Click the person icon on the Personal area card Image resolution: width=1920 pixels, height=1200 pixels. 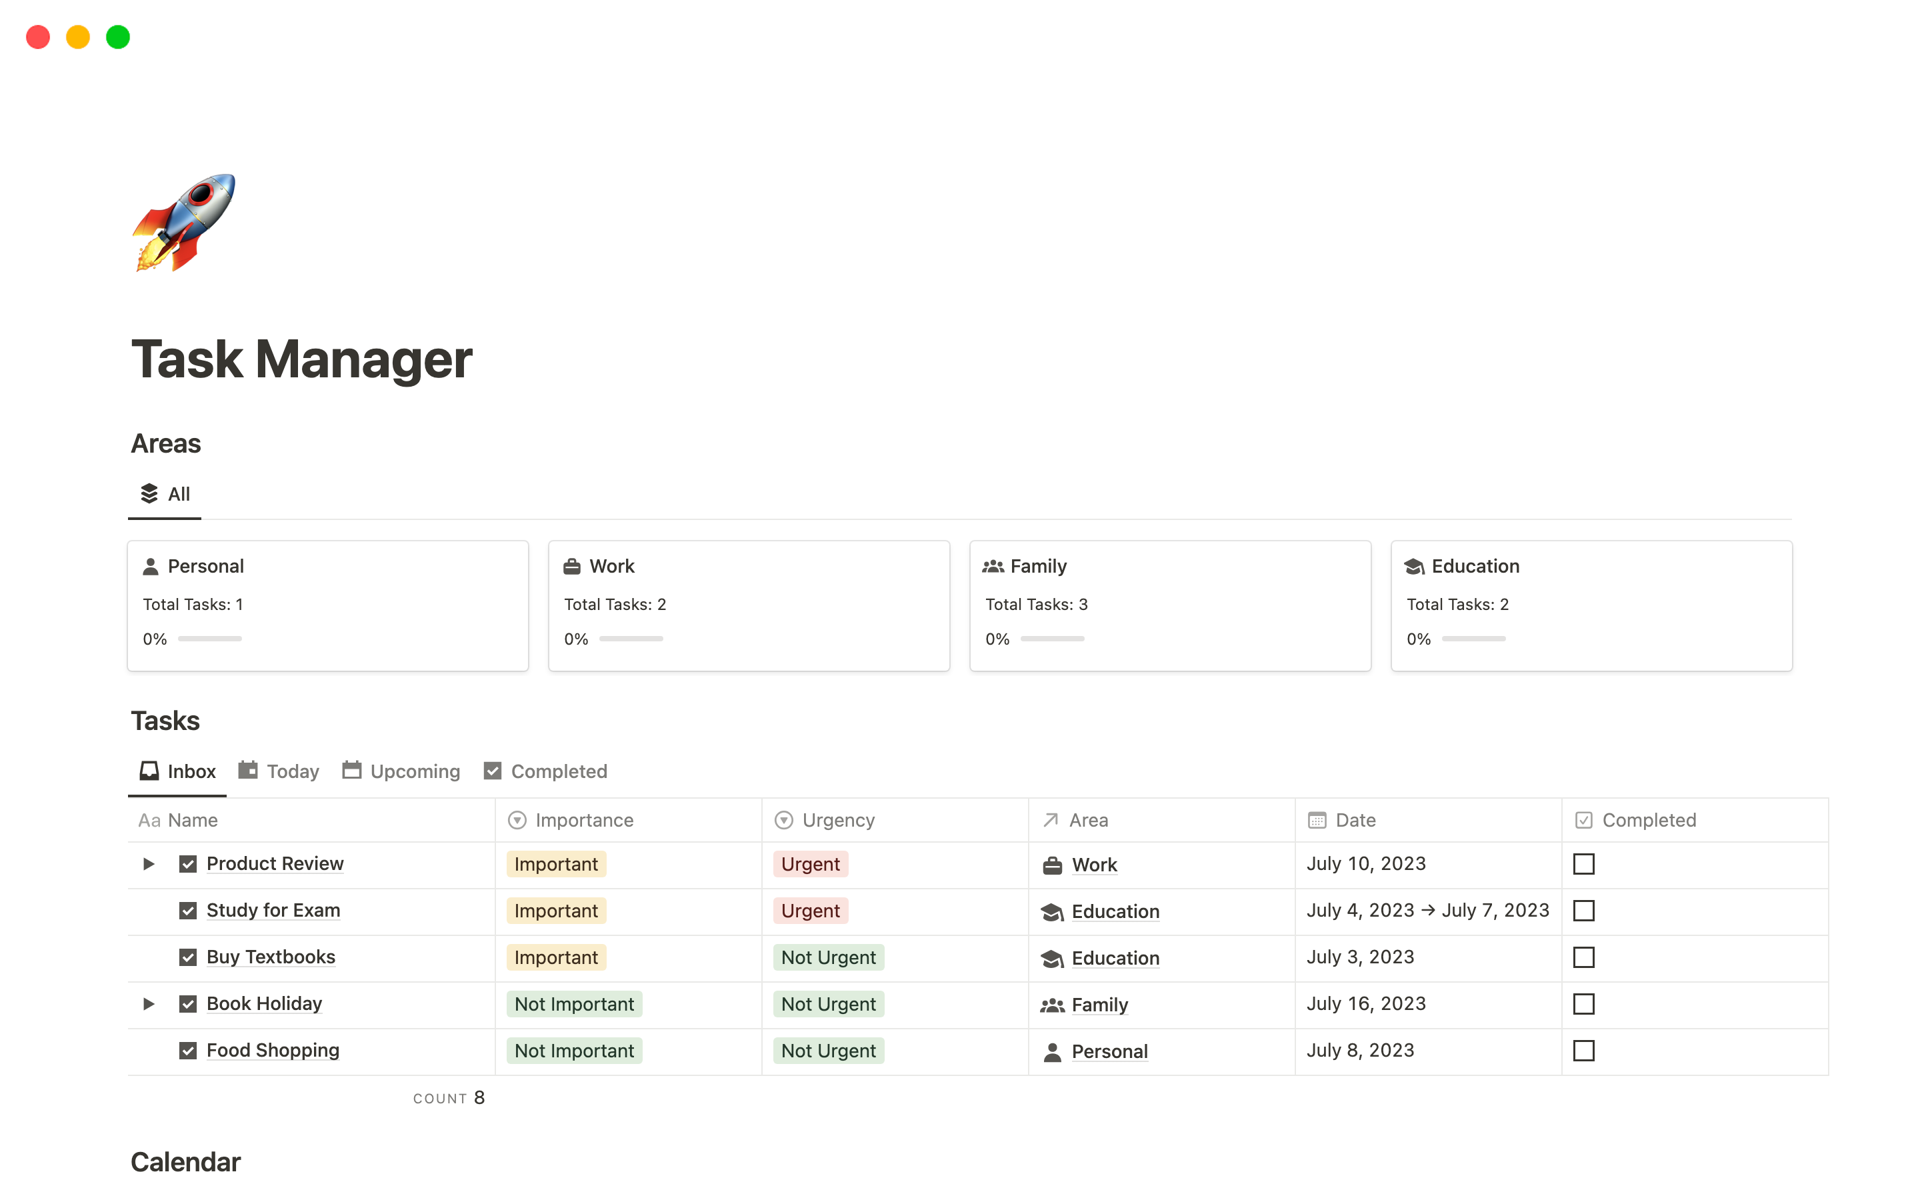[x=151, y=565]
